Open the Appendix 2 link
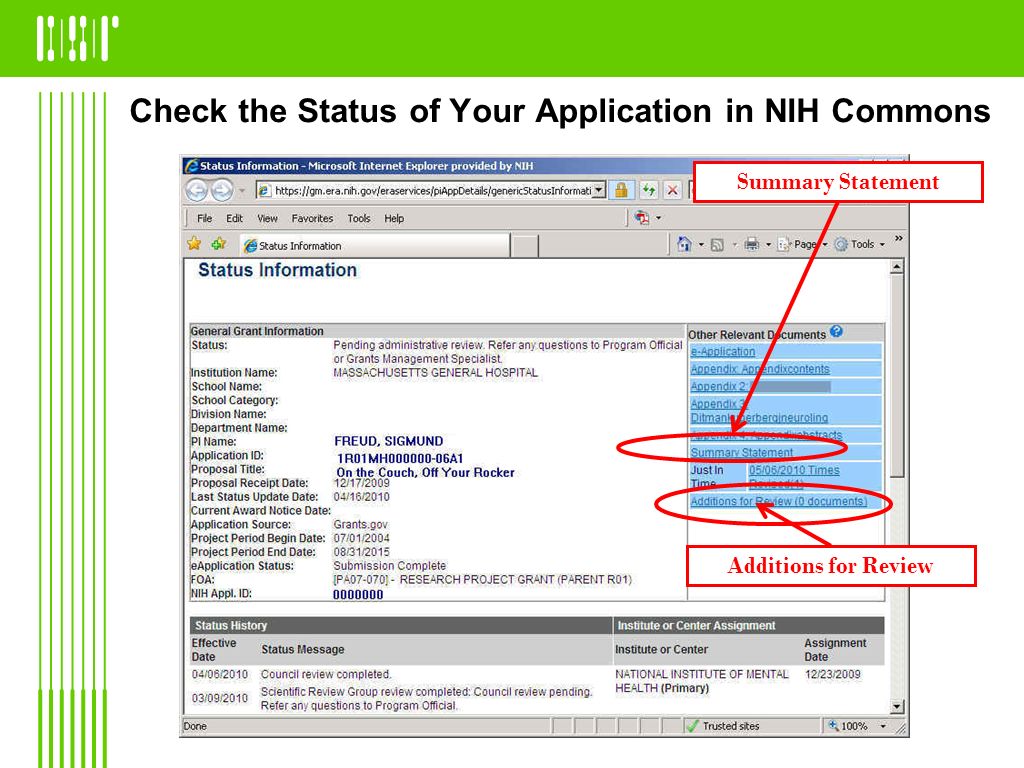1024x768 pixels. [x=719, y=387]
